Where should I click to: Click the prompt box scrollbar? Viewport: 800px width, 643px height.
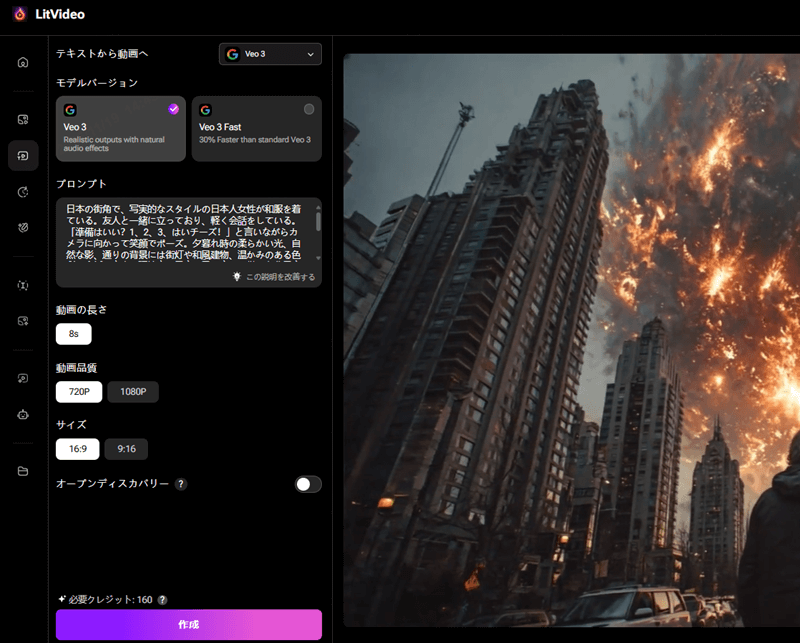(318, 222)
